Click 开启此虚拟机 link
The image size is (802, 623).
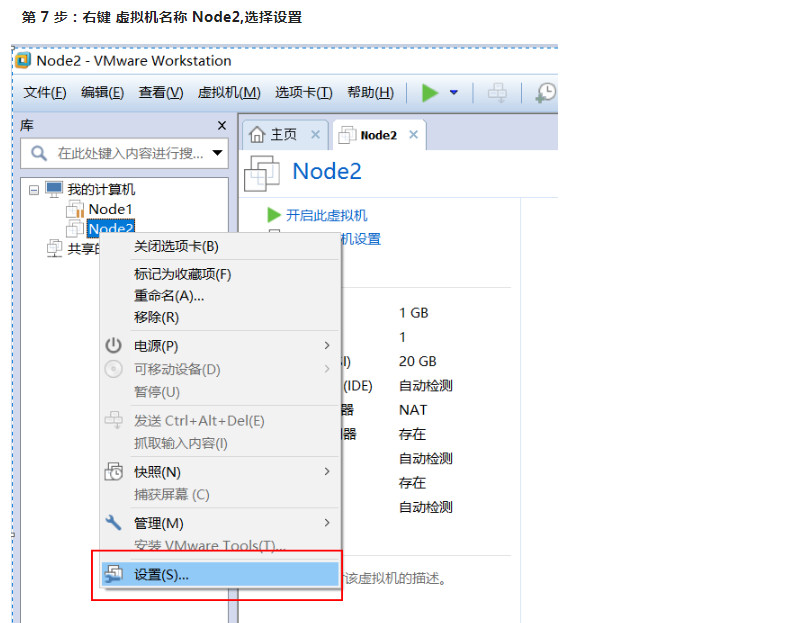pos(326,215)
